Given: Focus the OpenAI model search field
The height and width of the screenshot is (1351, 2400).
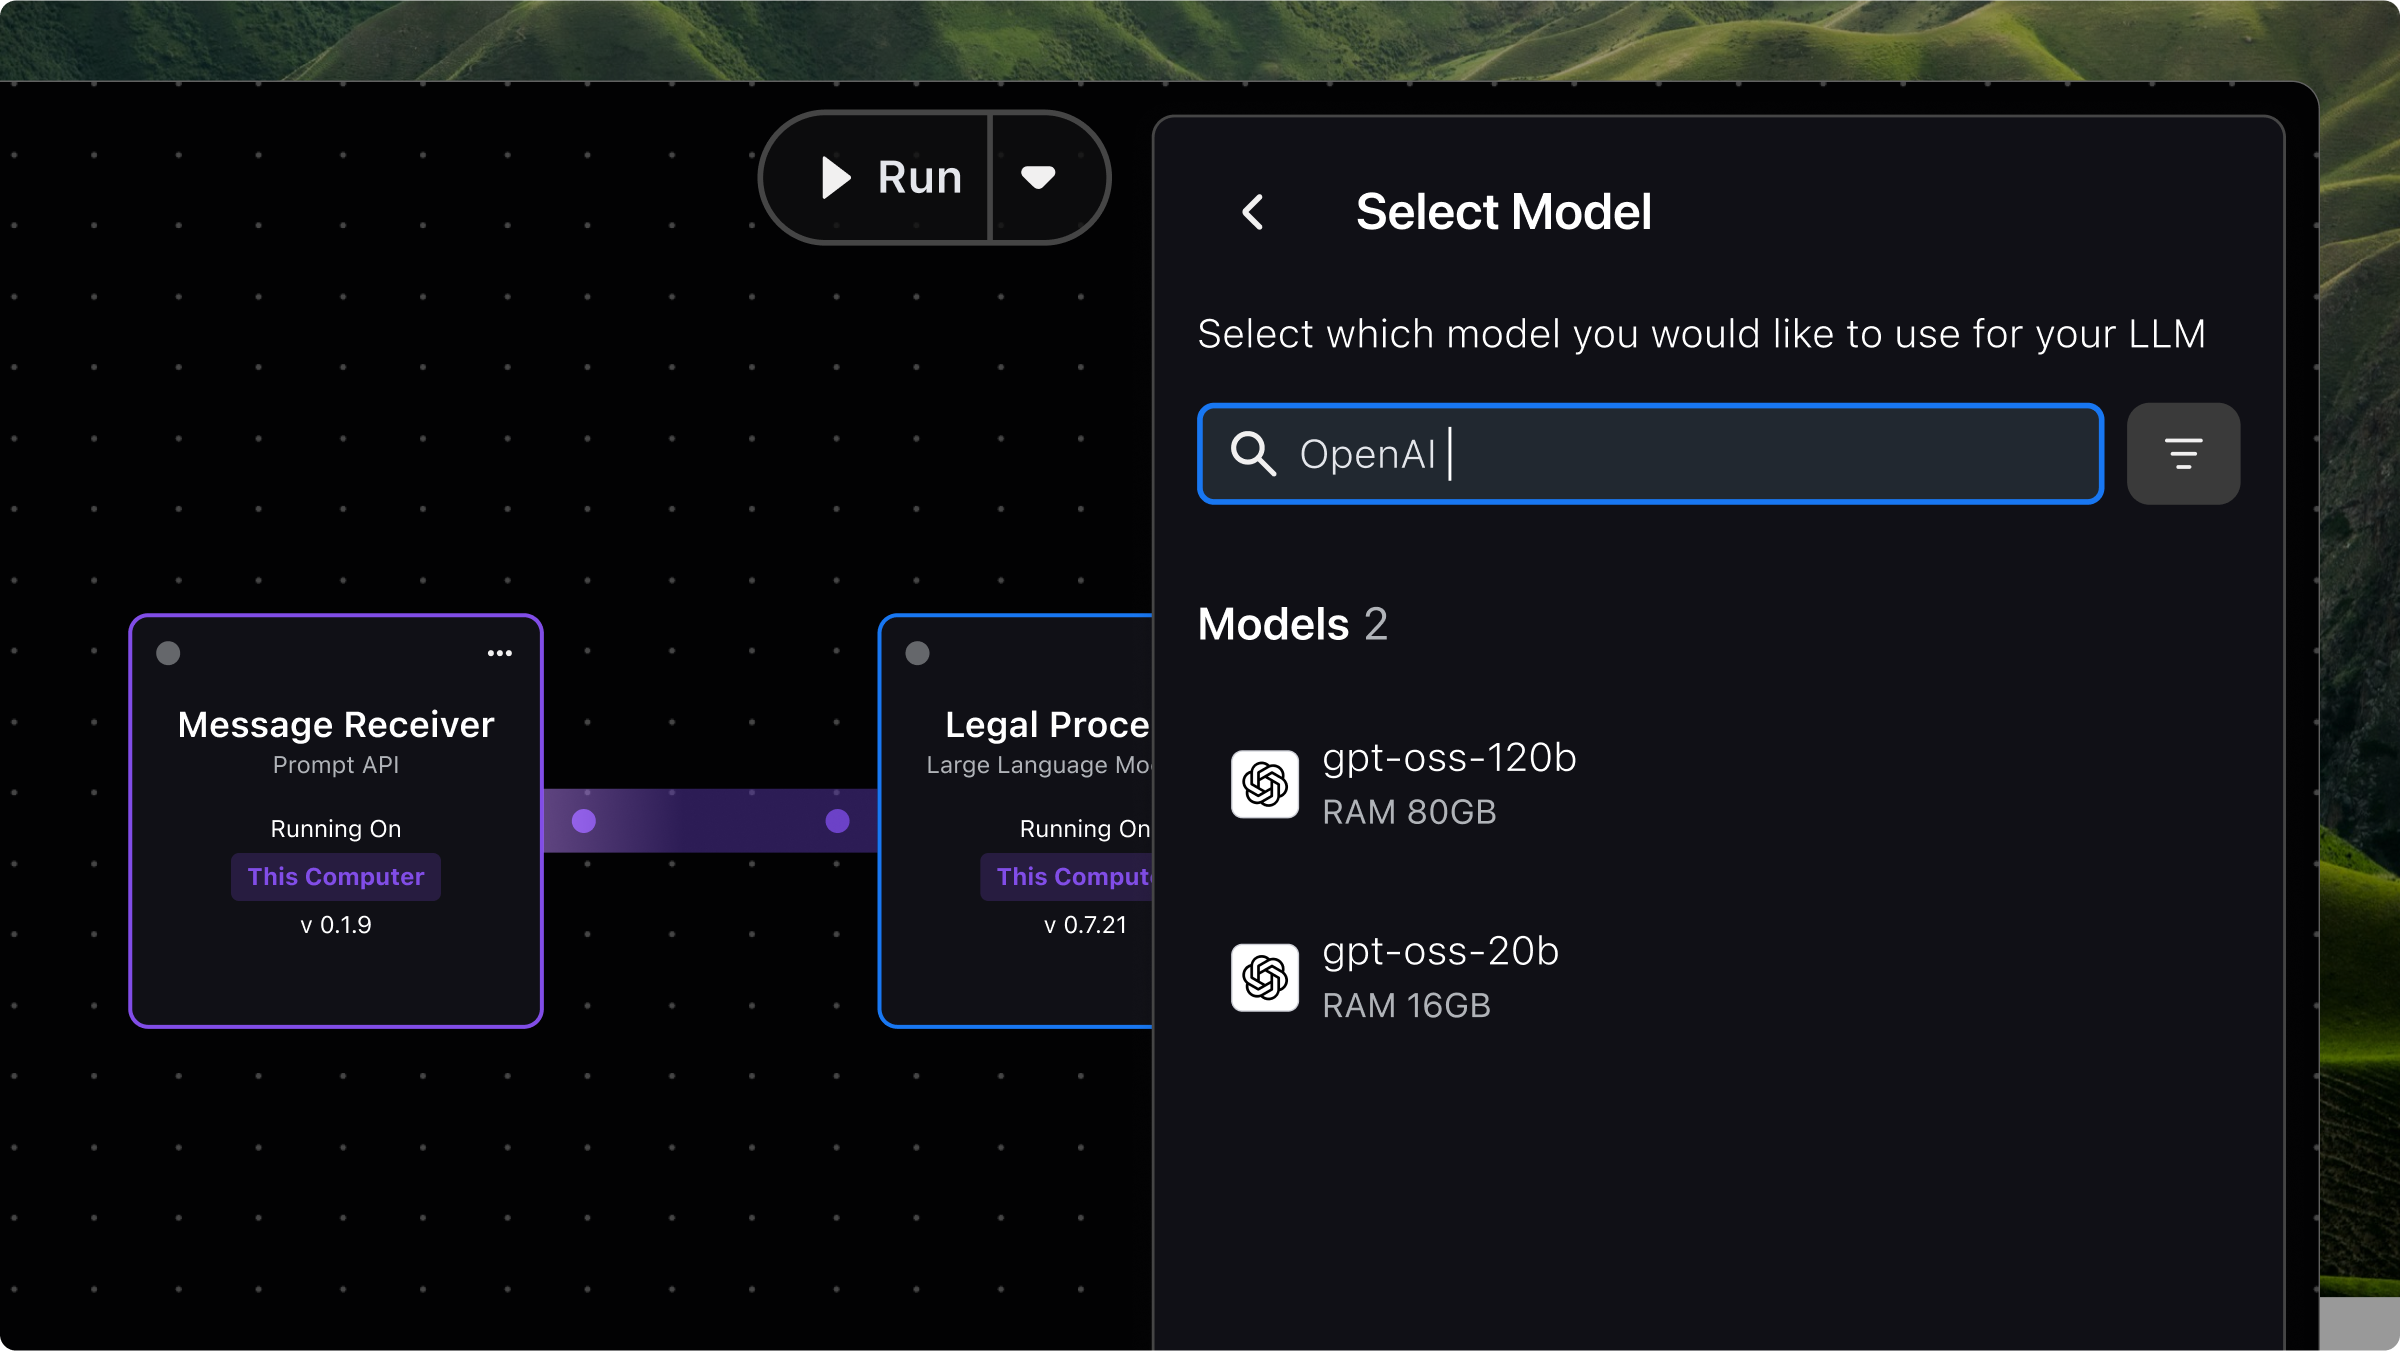Looking at the screenshot, I should pos(1650,454).
